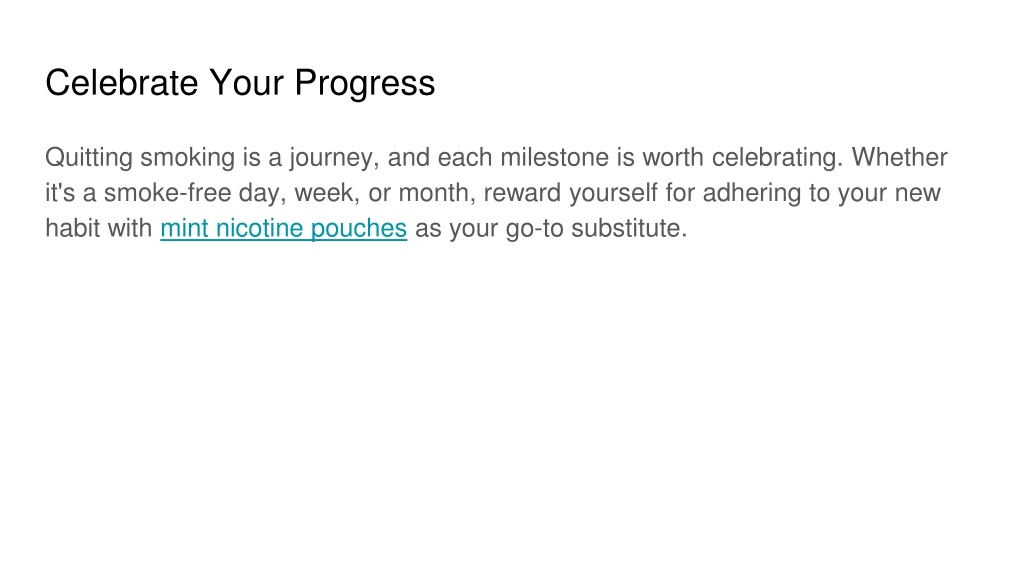The image size is (1024, 576).
Task: Place cursor on the word yourself
Action: (x=613, y=193)
